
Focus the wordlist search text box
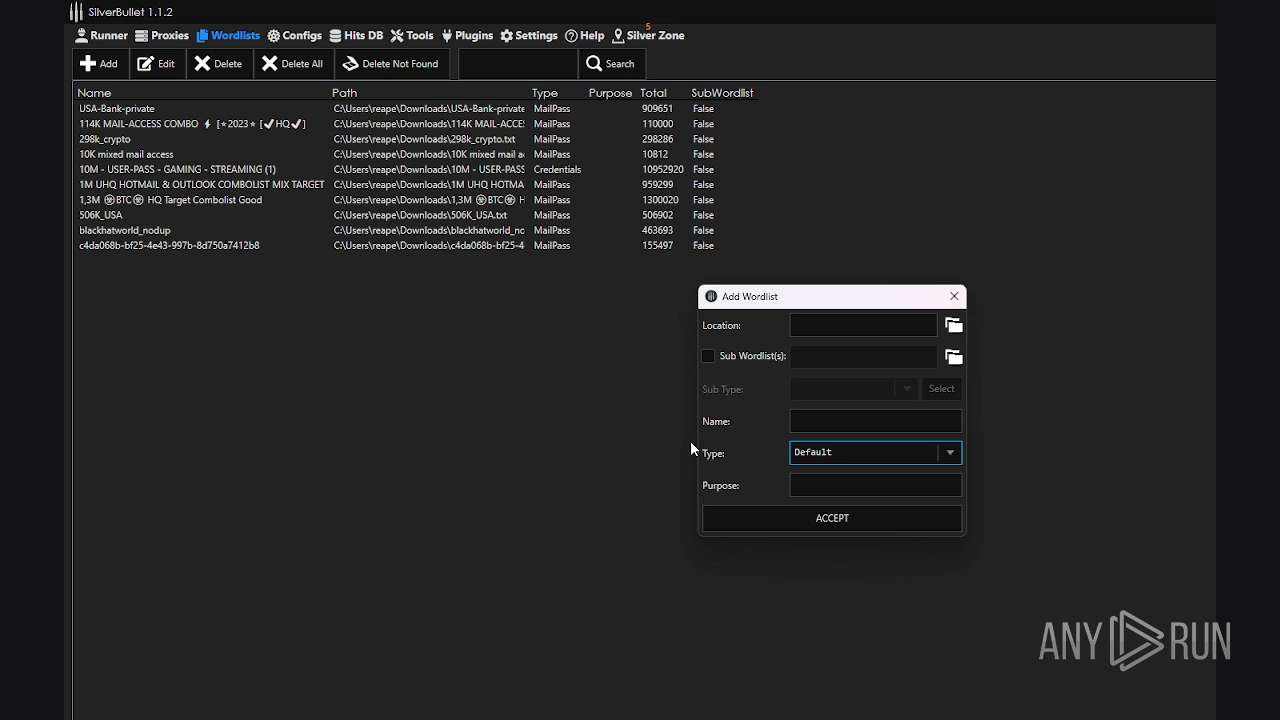(x=518, y=64)
